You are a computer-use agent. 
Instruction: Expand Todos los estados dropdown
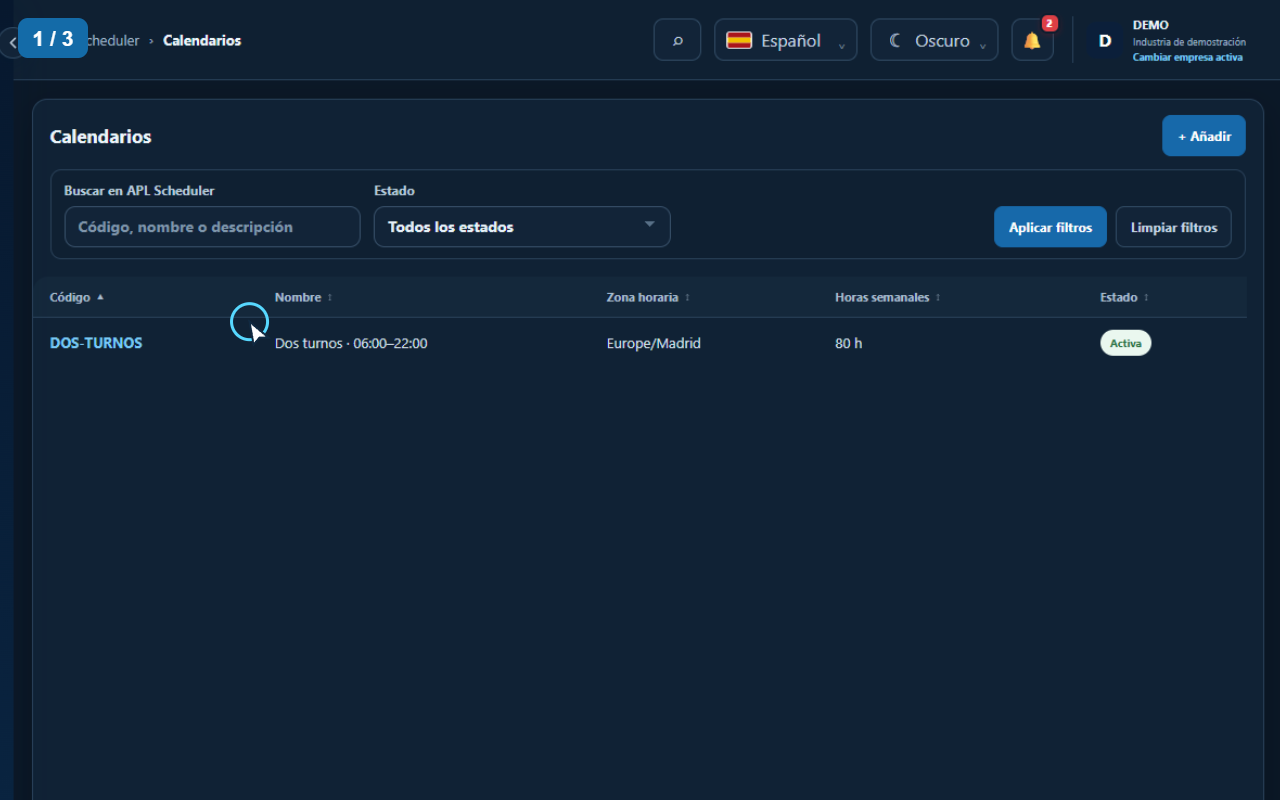[522, 227]
